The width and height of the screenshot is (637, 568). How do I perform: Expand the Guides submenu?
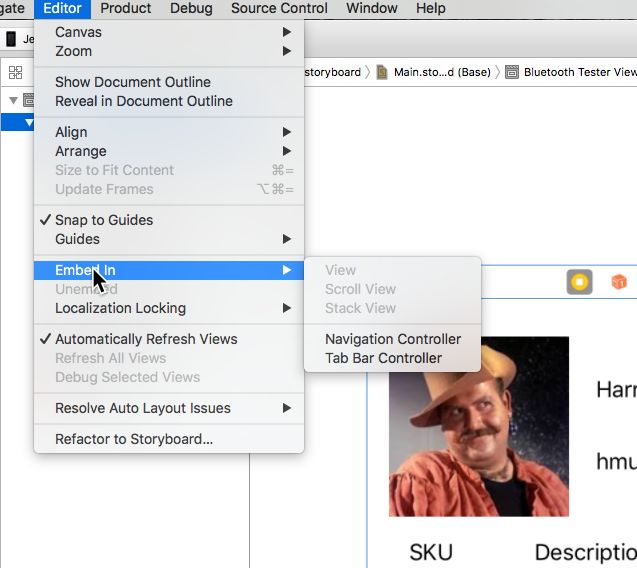coord(169,239)
